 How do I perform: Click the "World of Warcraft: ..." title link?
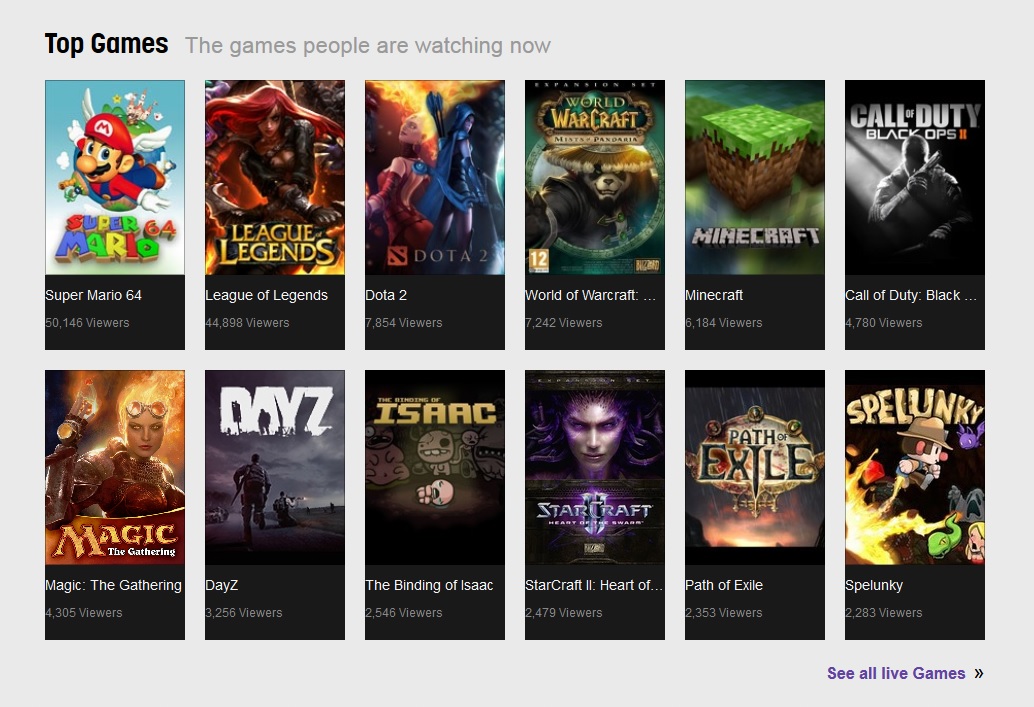pyautogui.click(x=591, y=295)
